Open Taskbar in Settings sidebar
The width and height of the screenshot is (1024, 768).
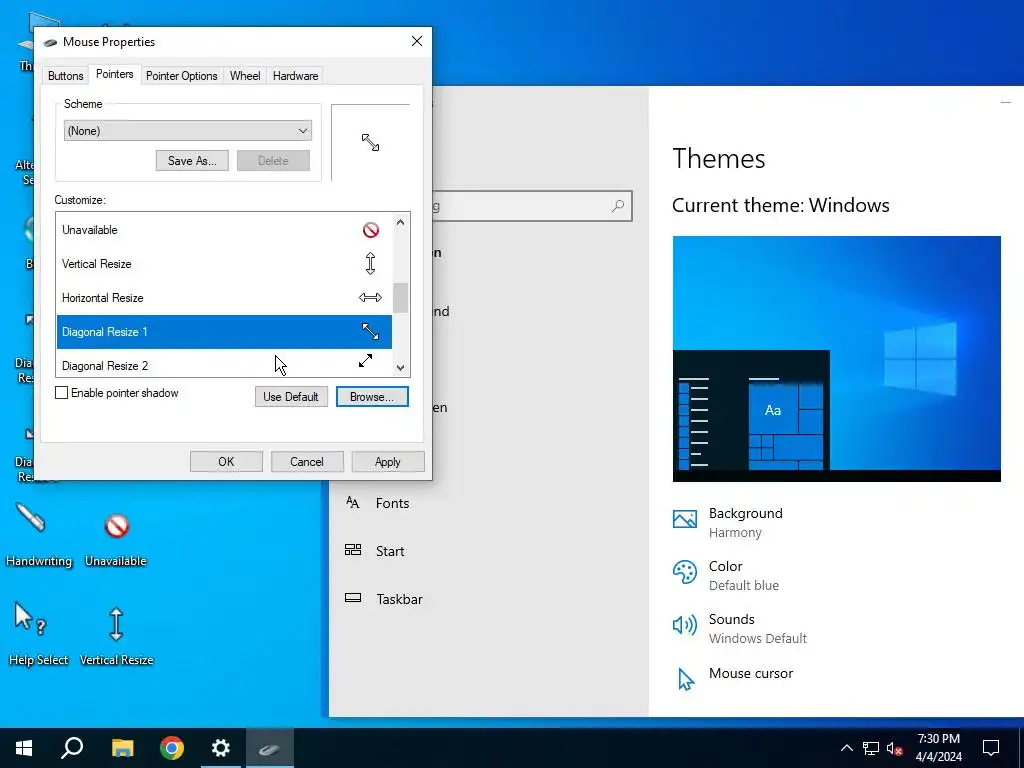[399, 599]
